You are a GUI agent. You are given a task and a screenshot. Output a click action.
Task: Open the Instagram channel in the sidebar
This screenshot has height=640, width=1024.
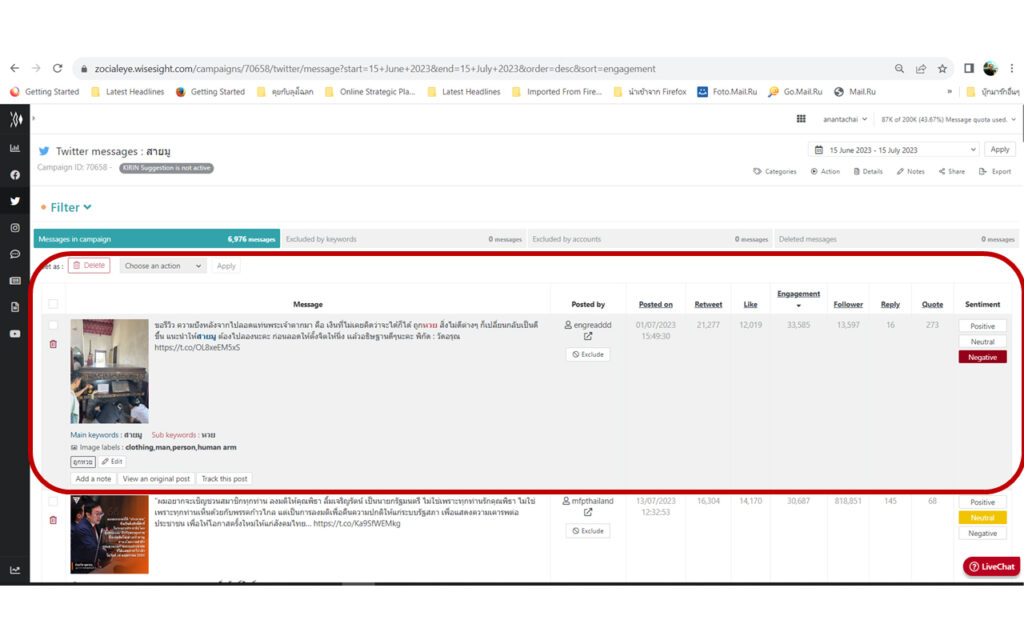click(15, 228)
